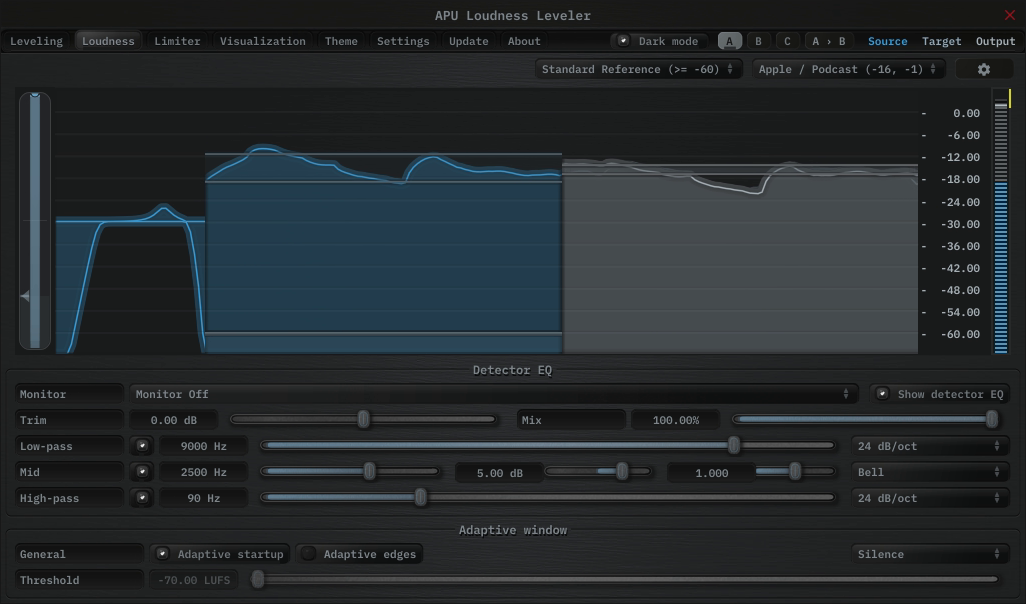
Task: Open the Standard Reference dropdown
Action: tap(637, 68)
